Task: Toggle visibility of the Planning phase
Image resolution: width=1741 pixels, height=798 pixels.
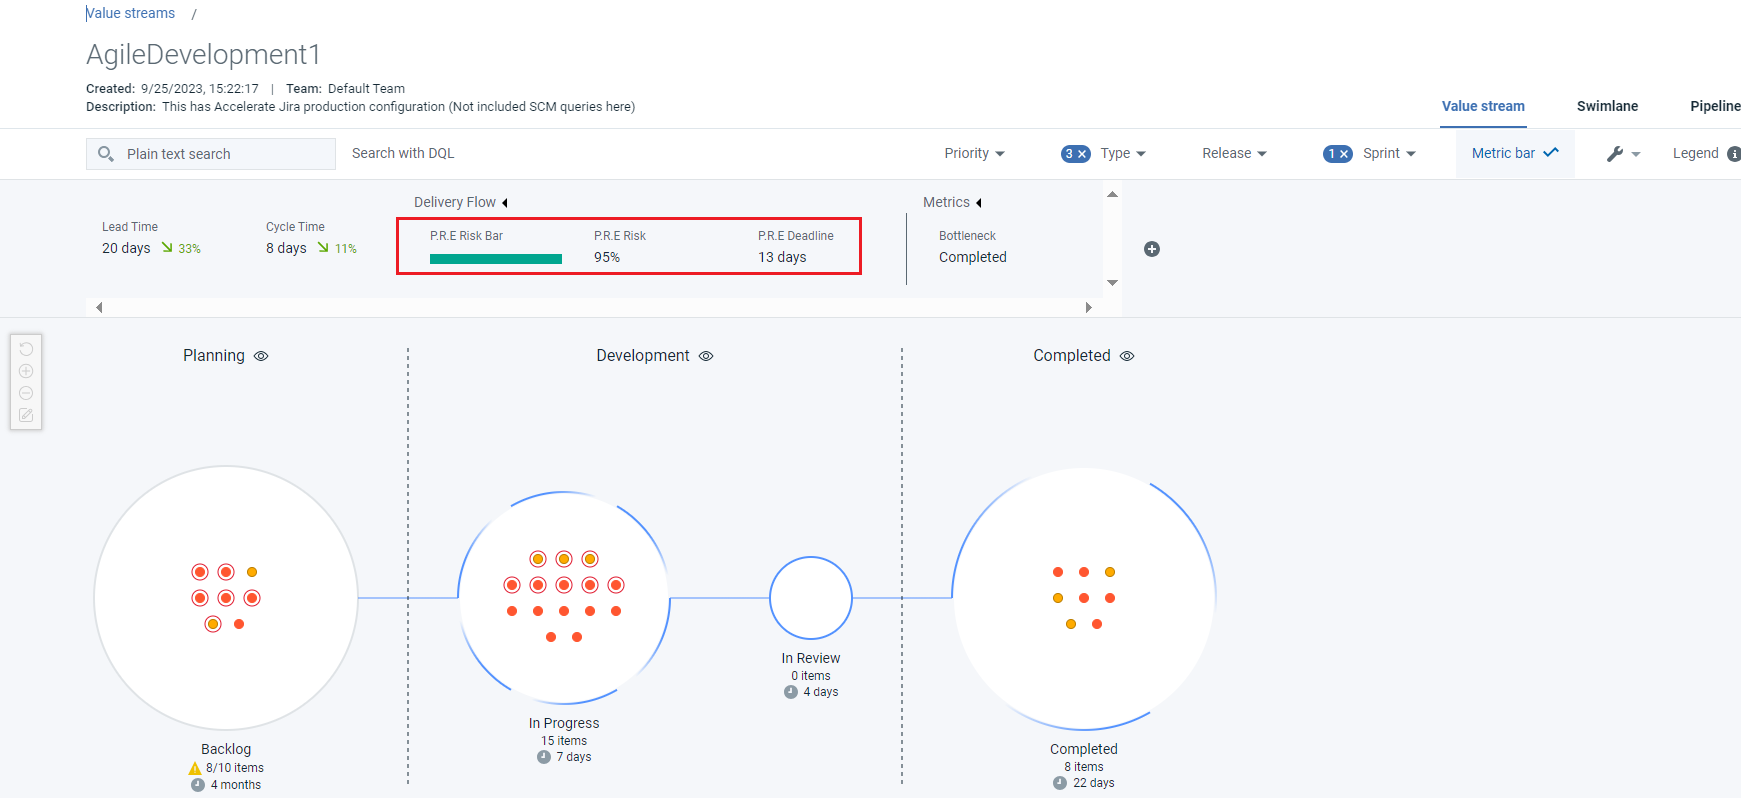Action: [261, 356]
